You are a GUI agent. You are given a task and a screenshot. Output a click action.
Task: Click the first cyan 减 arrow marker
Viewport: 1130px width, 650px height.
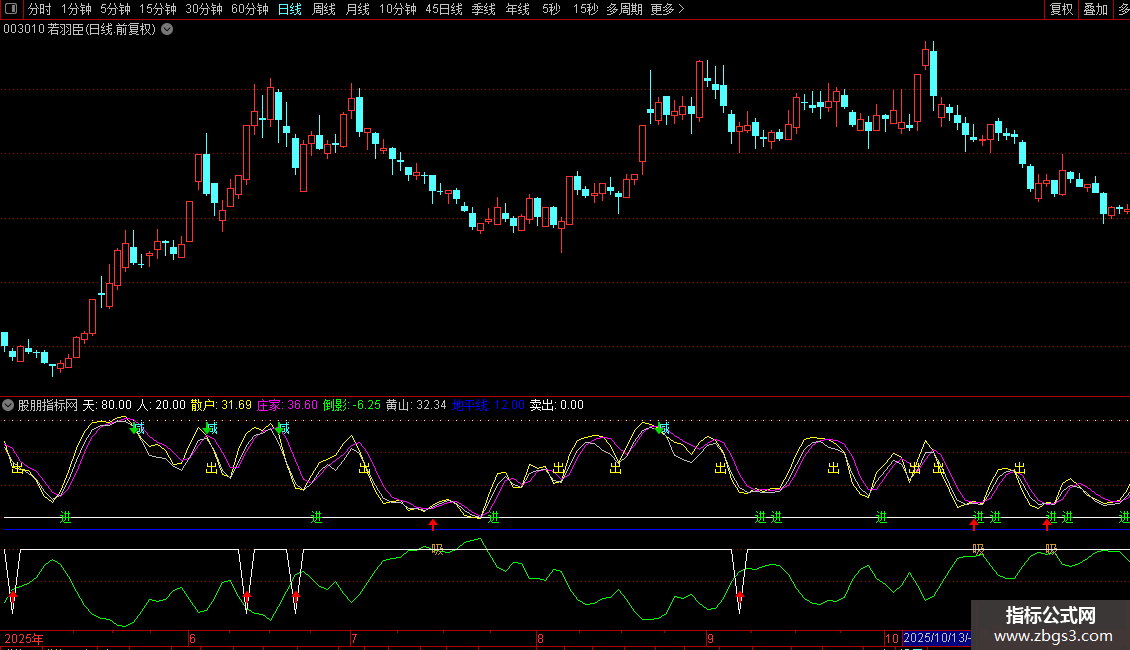(137, 428)
